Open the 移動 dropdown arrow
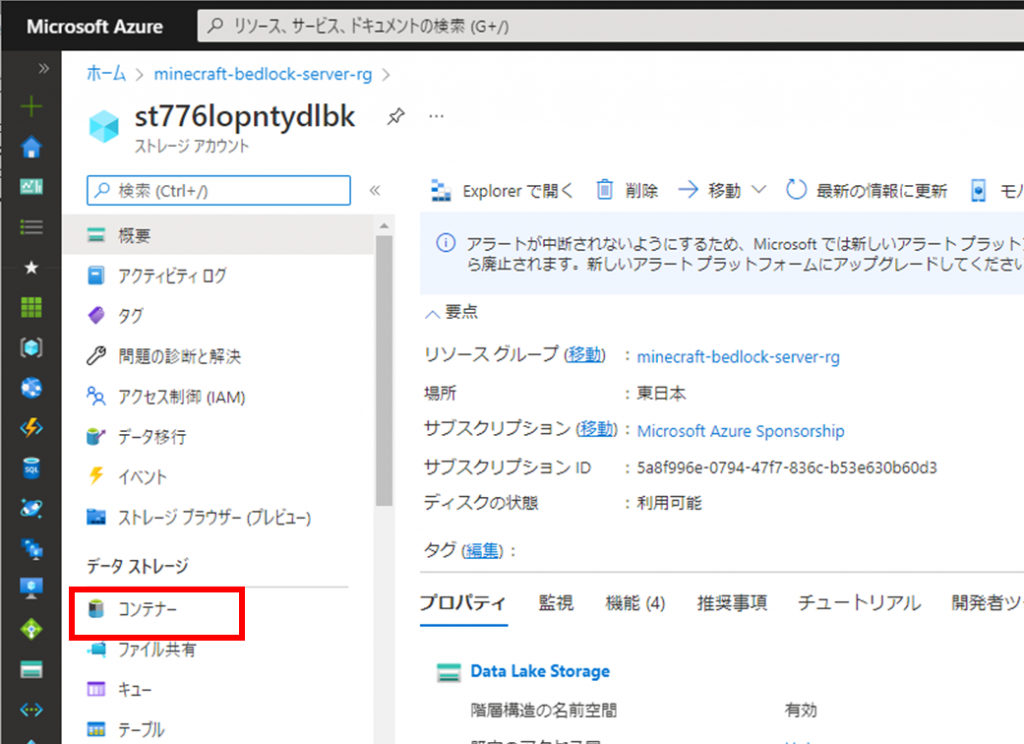This screenshot has height=744, width=1024. 758,190
